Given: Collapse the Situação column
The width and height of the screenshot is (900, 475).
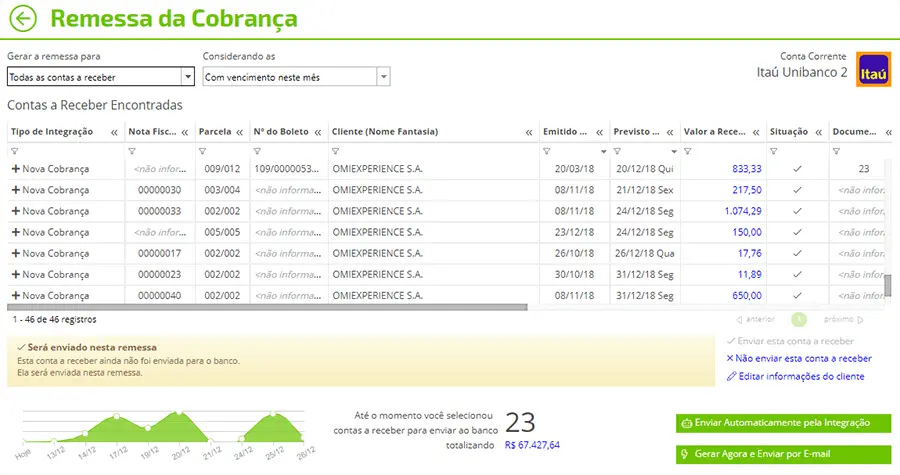Looking at the screenshot, I should 818,133.
